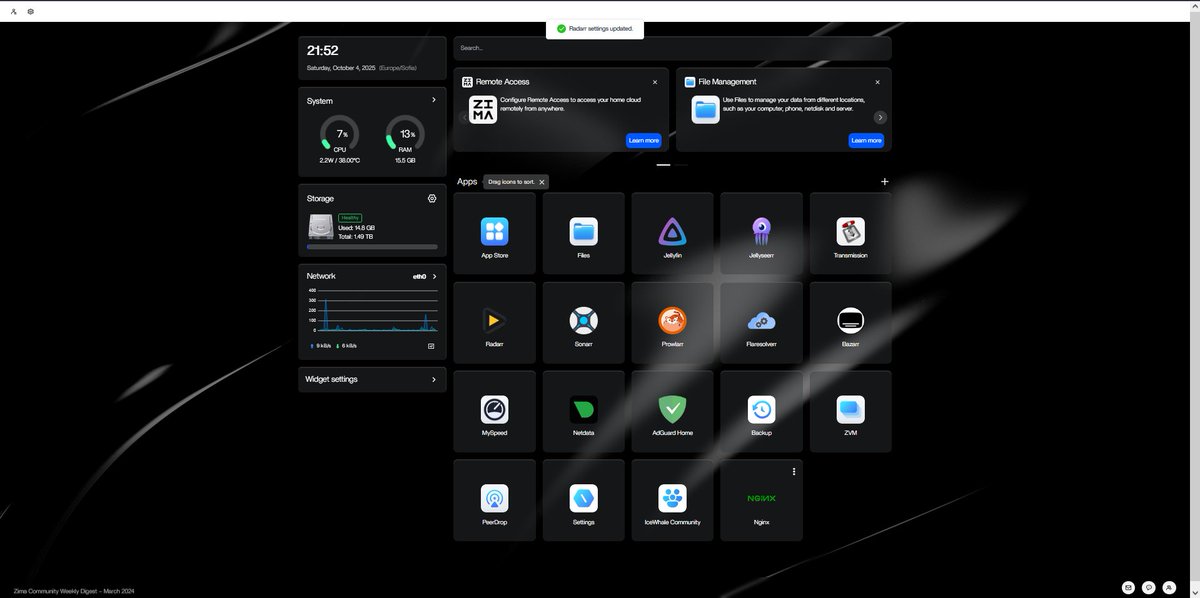The width and height of the screenshot is (1200, 598).
Task: Open the Settings app tile
Action: pyautogui.click(x=584, y=500)
